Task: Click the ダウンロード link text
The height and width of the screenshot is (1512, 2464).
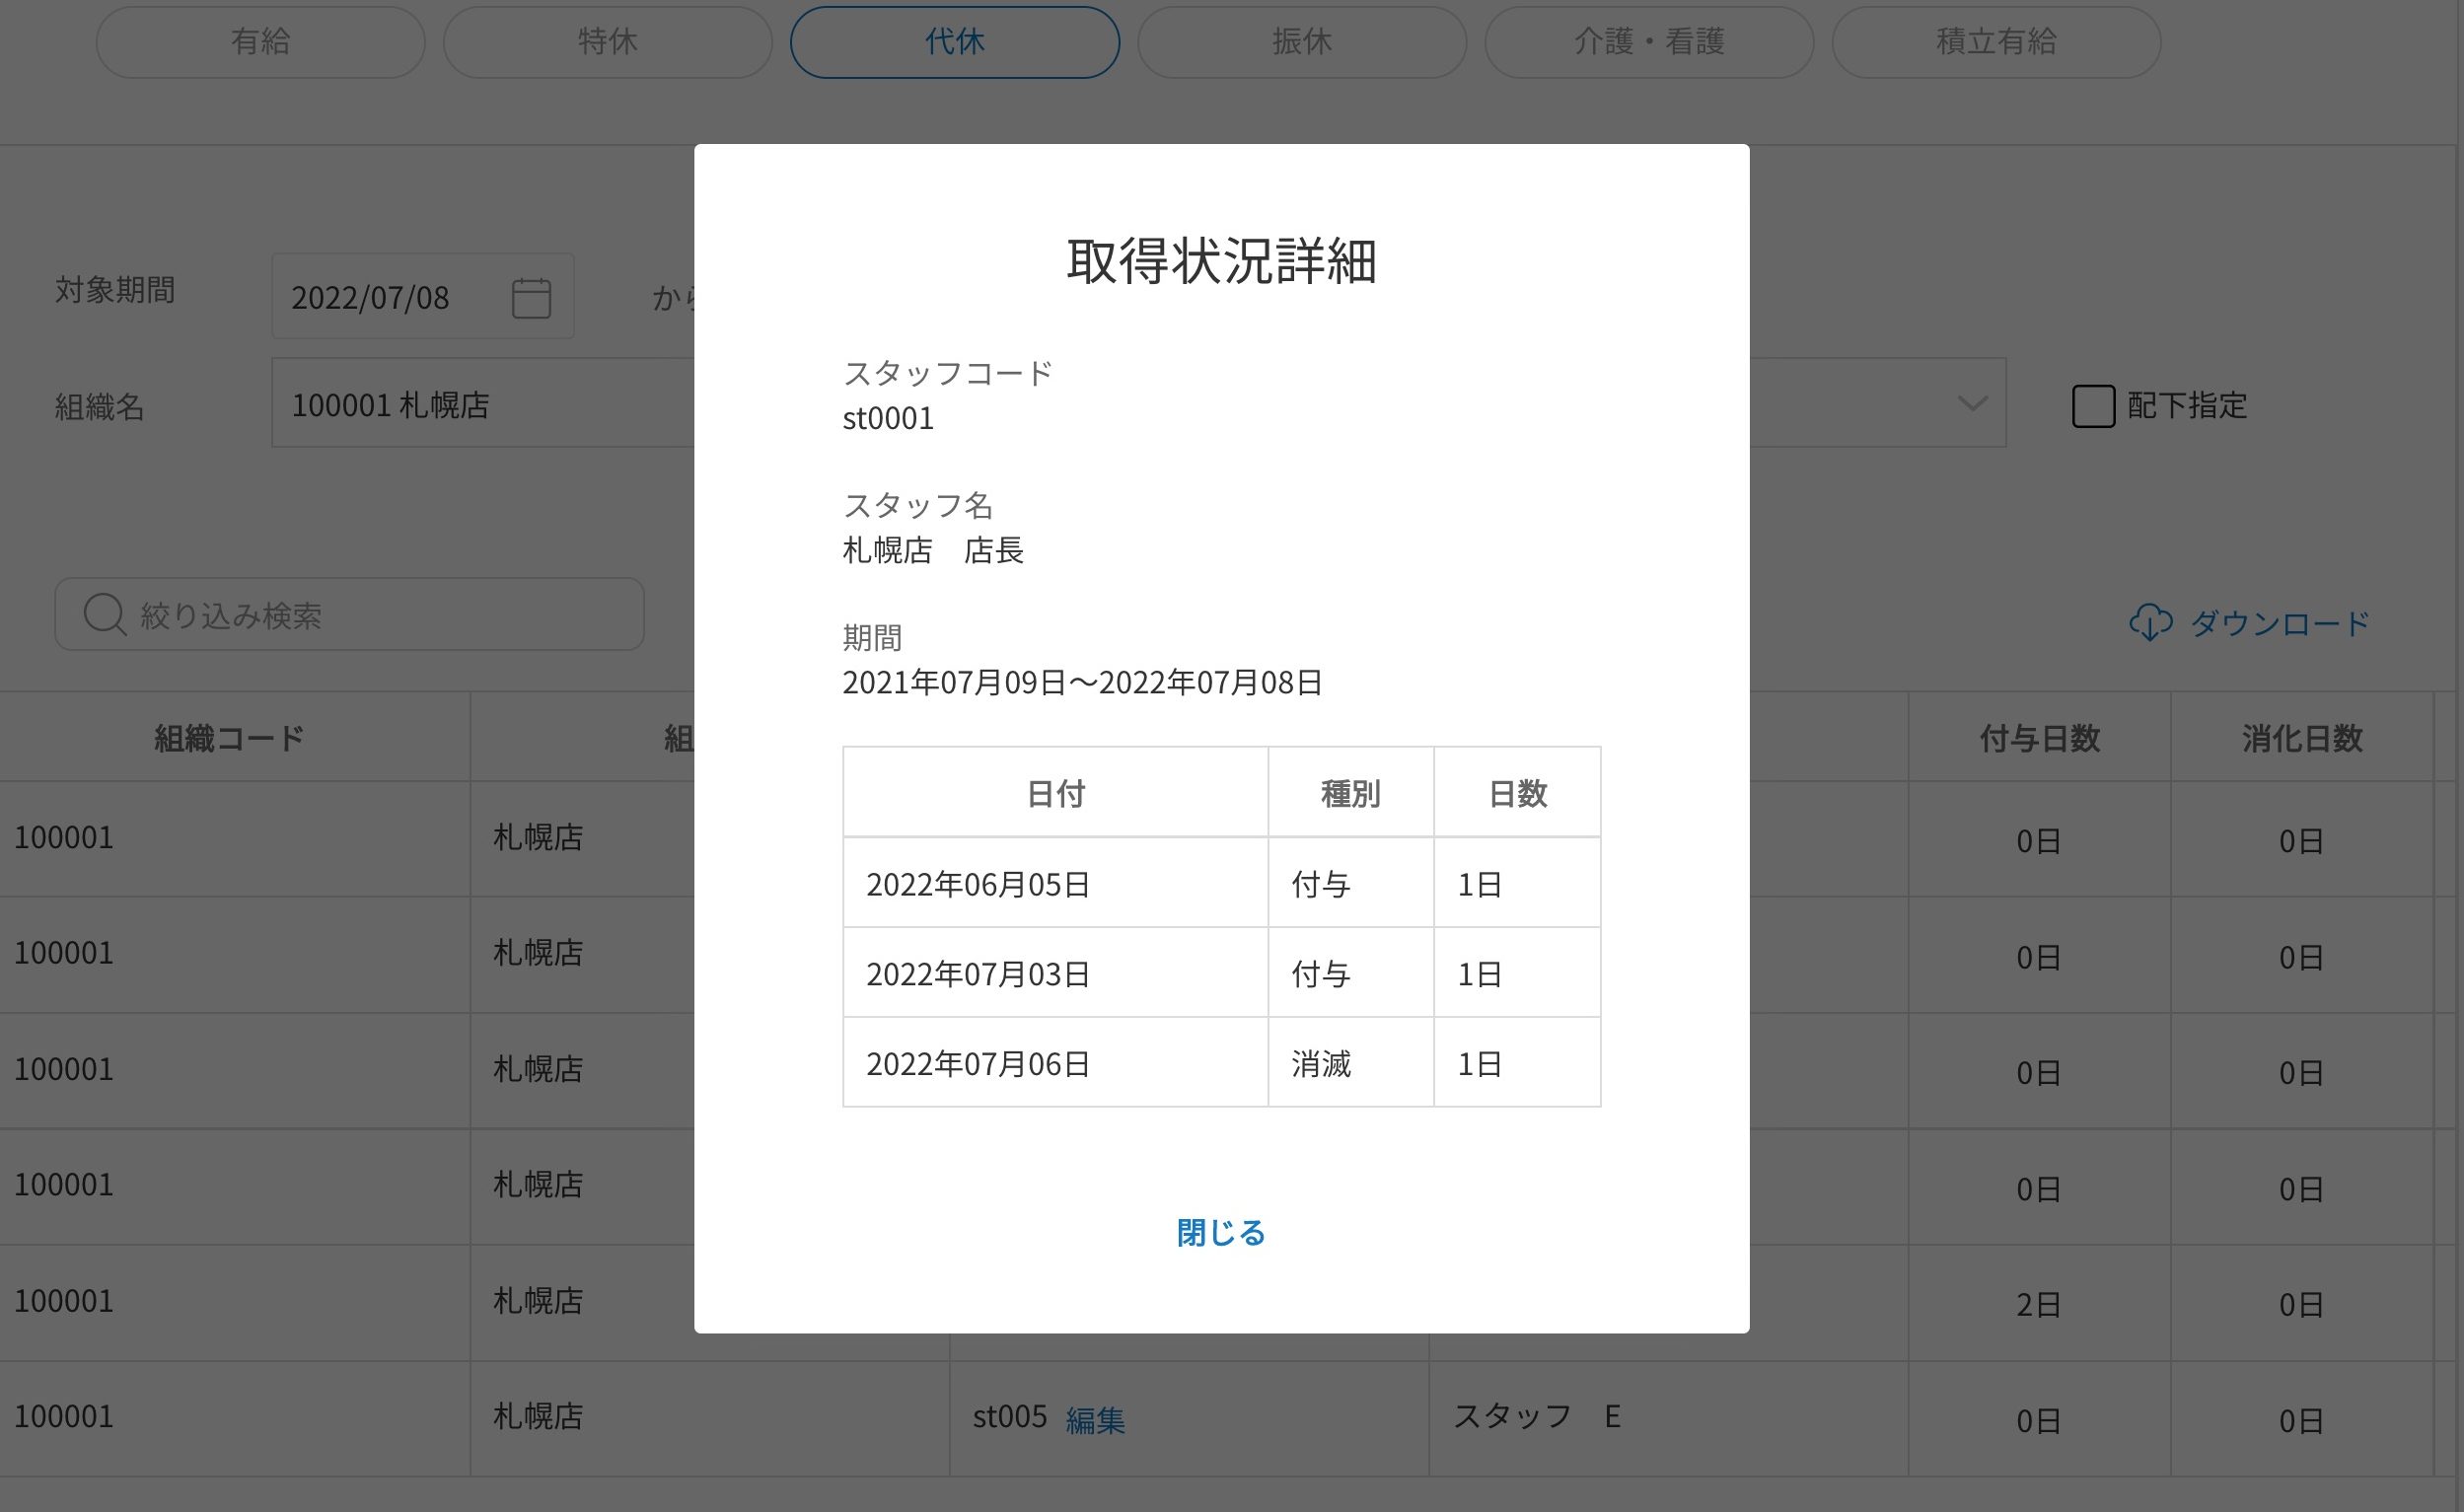Action: pos(2279,624)
